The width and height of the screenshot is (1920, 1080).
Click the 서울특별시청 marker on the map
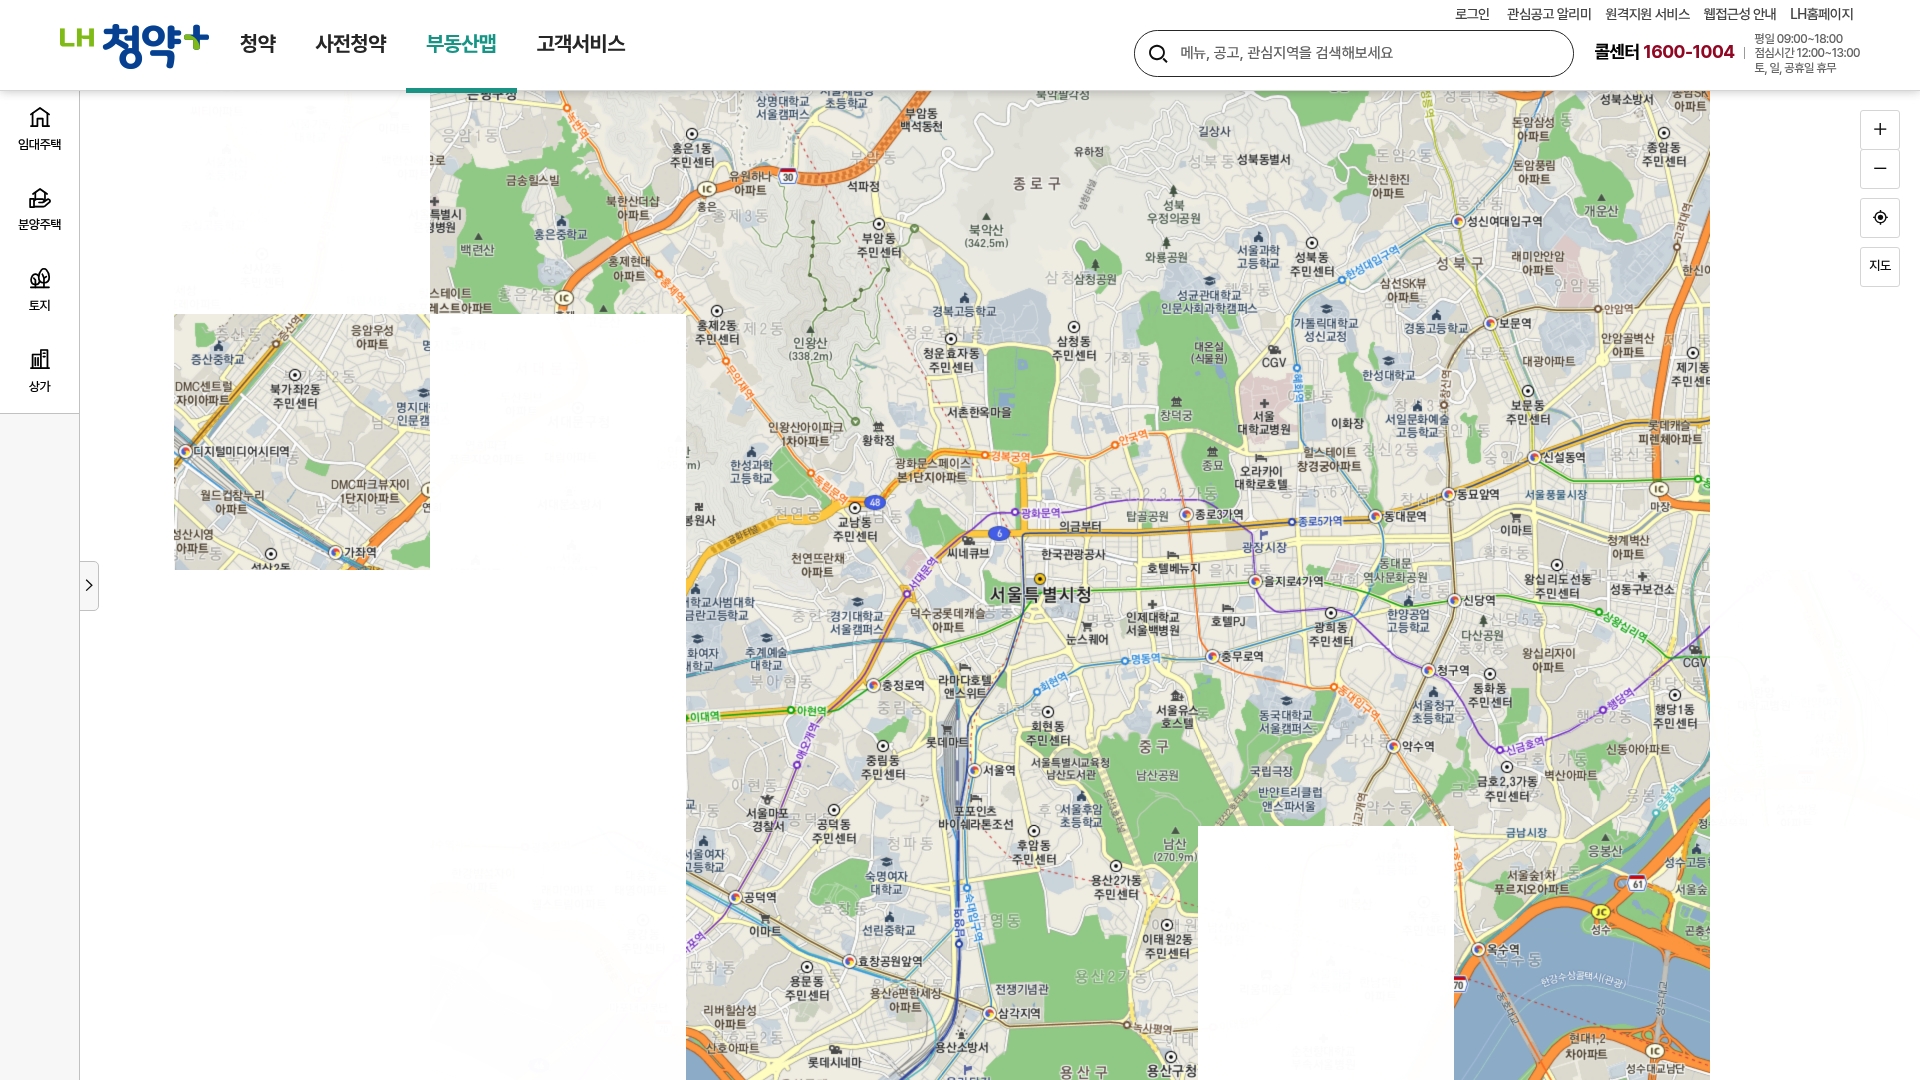pos(1040,578)
